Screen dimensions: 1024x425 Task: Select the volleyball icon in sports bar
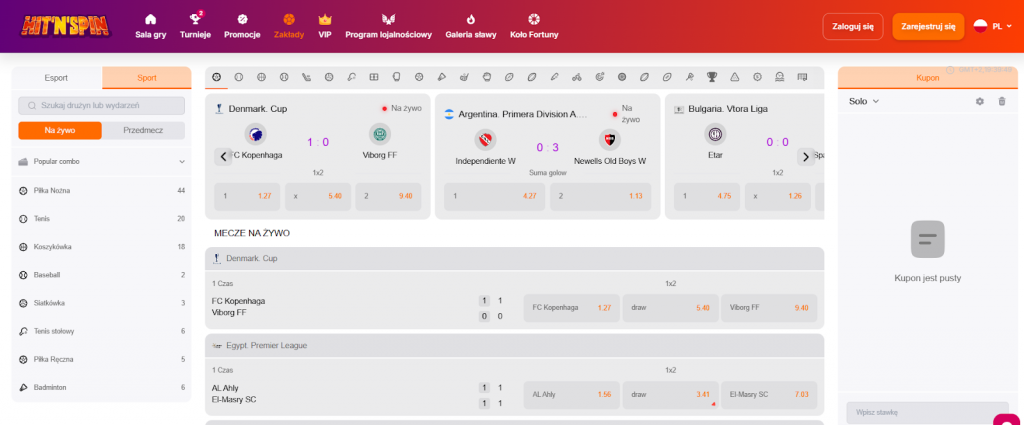pyautogui.click(x=329, y=77)
